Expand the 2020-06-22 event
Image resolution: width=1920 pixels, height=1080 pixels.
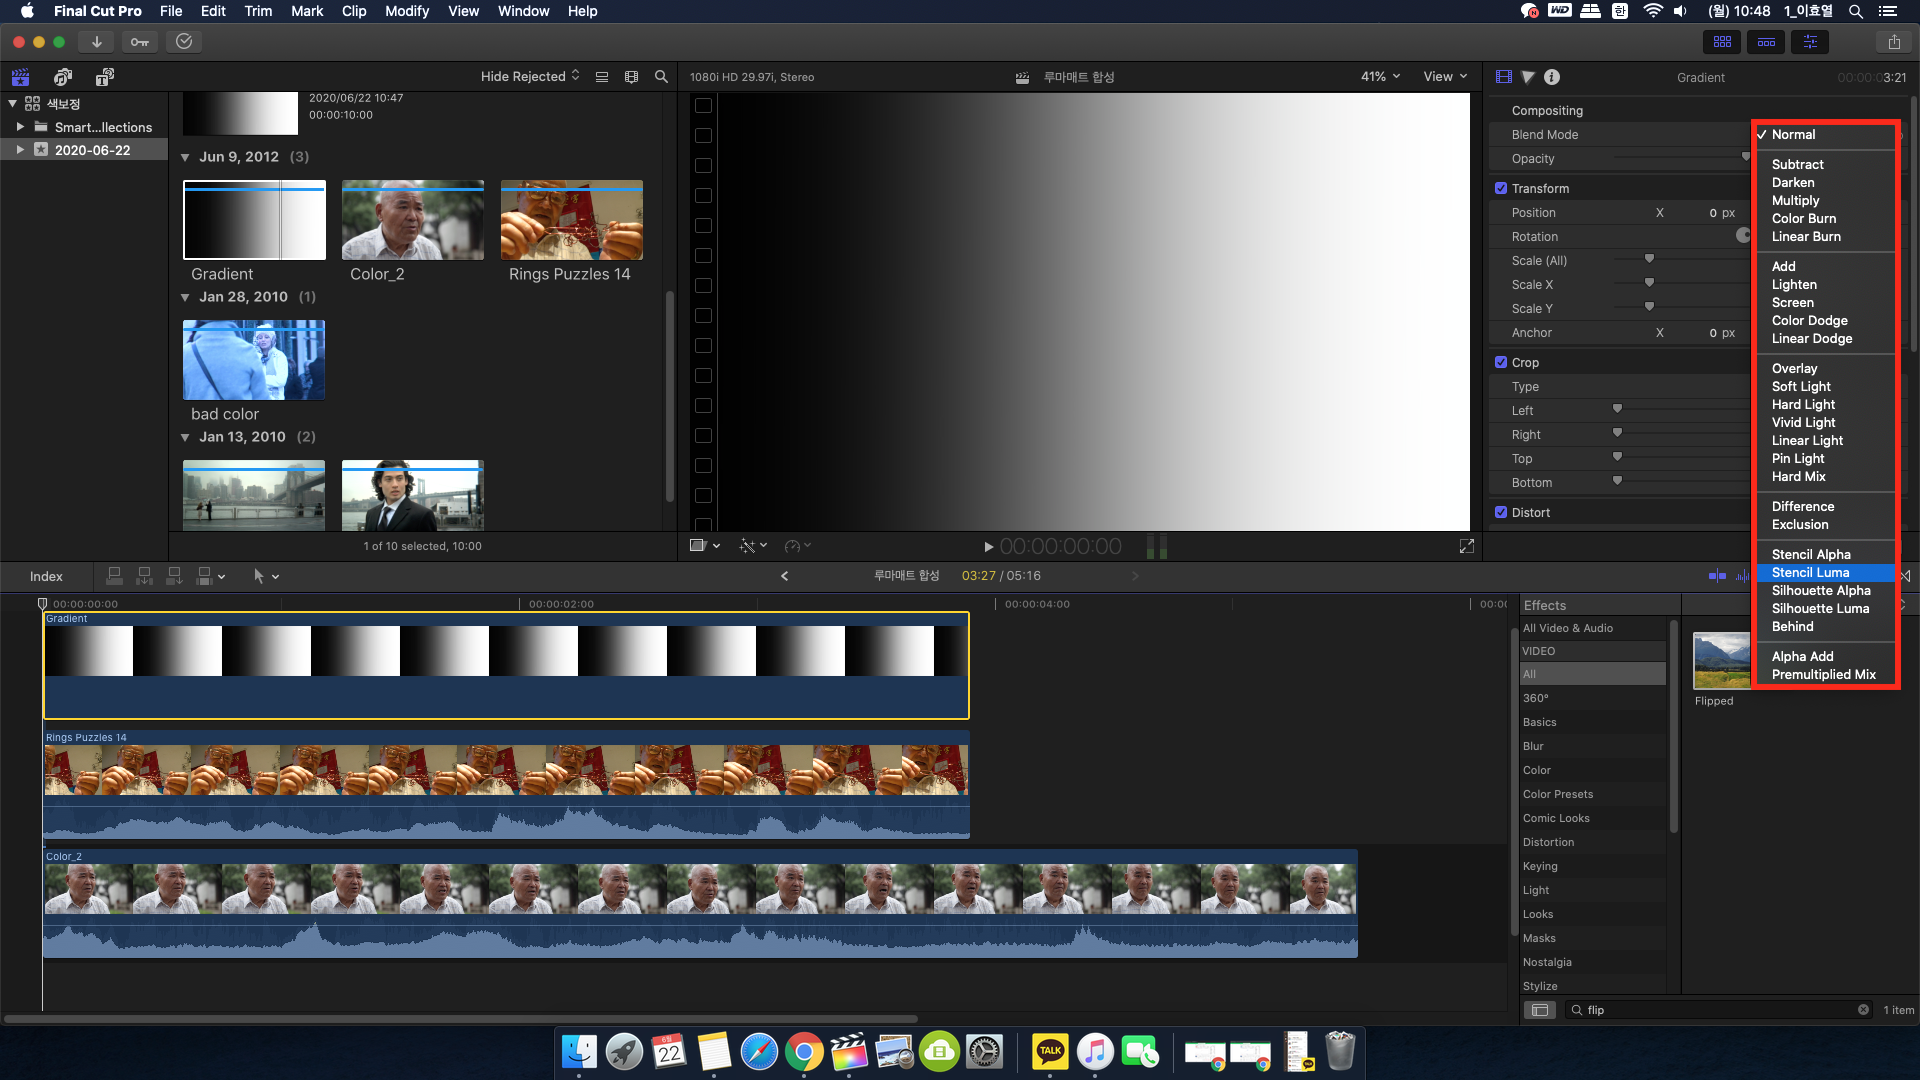click(20, 150)
